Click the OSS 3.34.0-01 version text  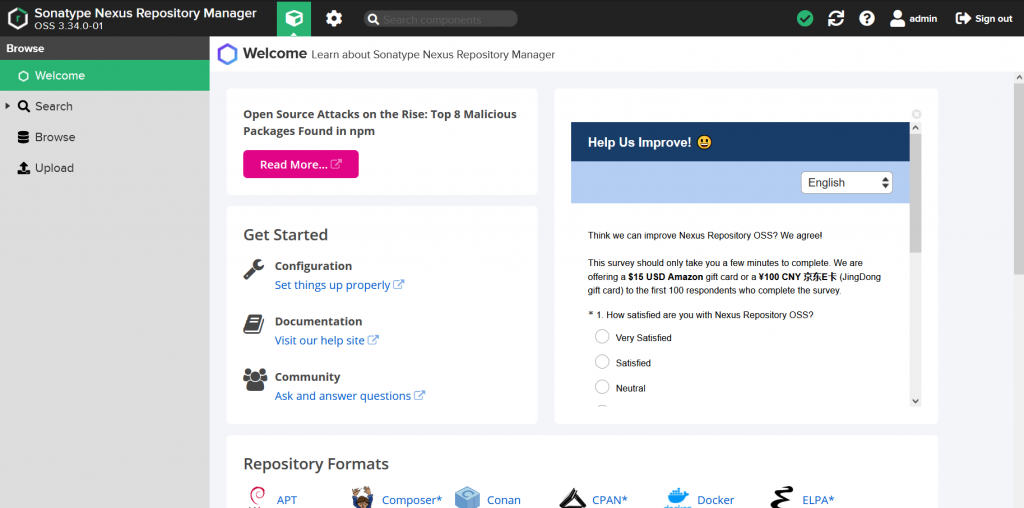click(x=69, y=26)
